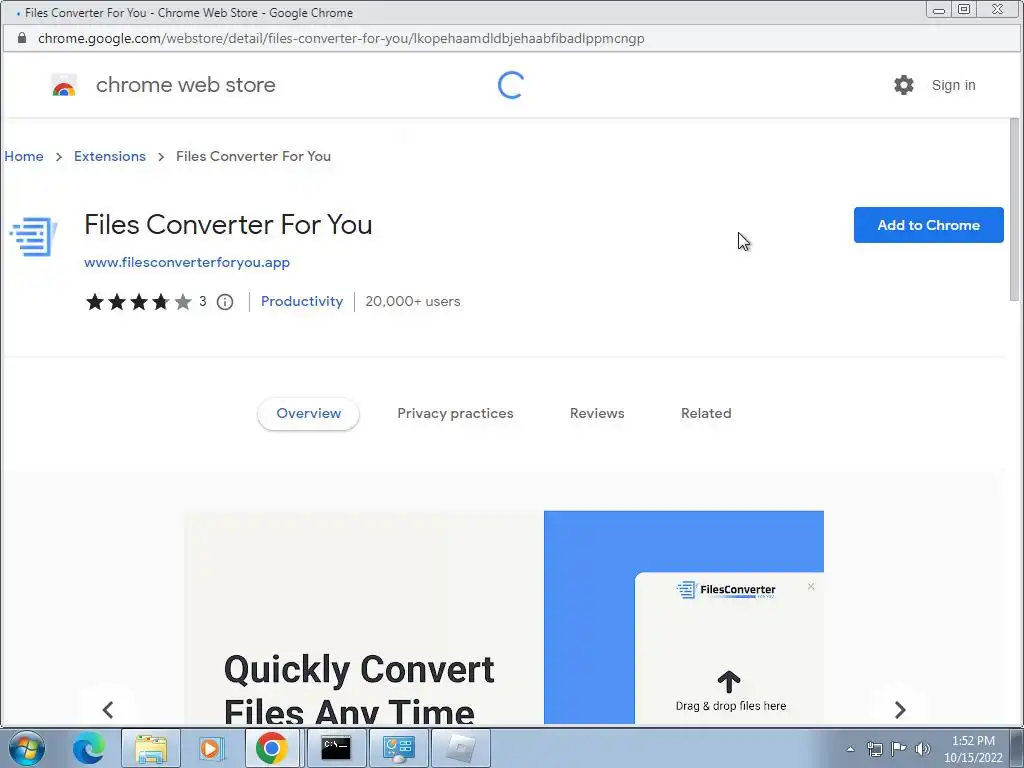Go to the Related tab
Screen dimensions: 1024x768
706,413
